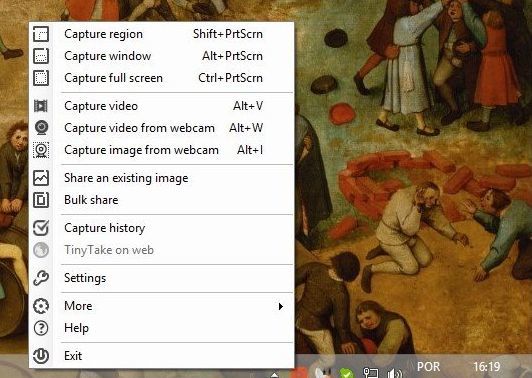
Task: Click the greyed globe TinyTake on web icon
Action: coord(41,250)
